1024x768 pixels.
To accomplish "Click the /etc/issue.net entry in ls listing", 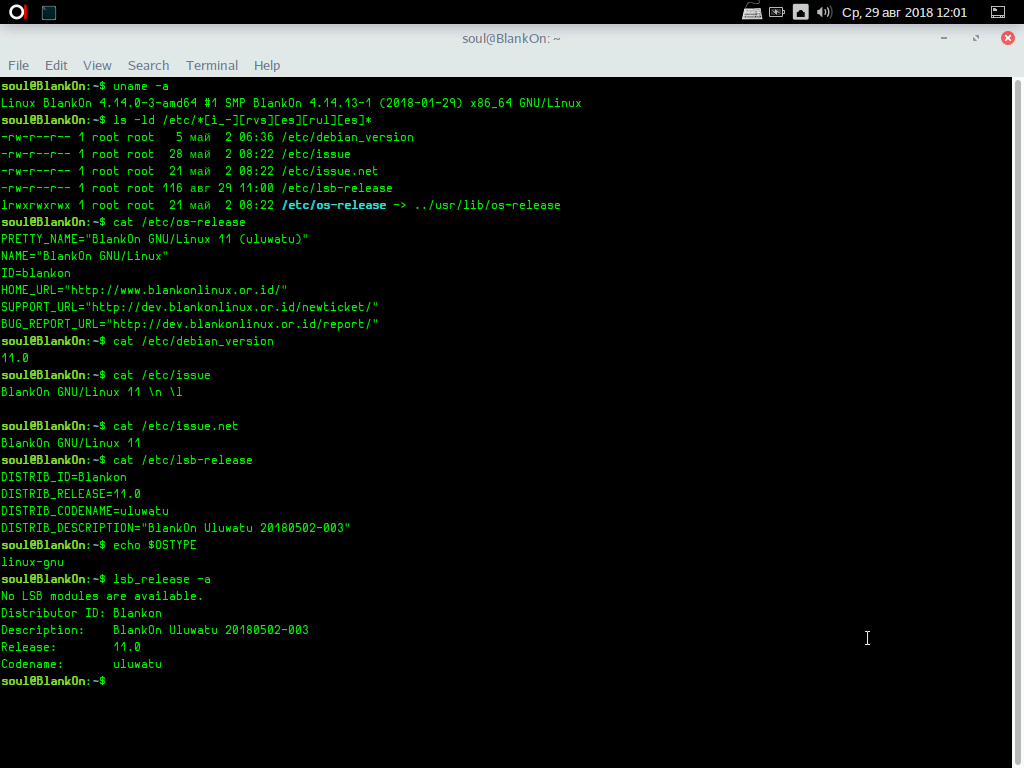I will (x=330, y=171).
